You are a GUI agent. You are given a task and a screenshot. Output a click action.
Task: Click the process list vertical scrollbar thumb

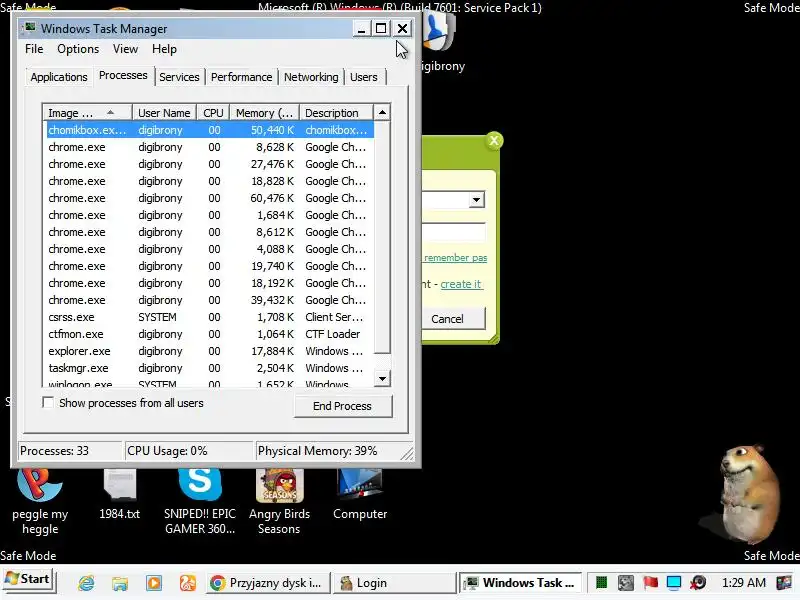point(382,237)
